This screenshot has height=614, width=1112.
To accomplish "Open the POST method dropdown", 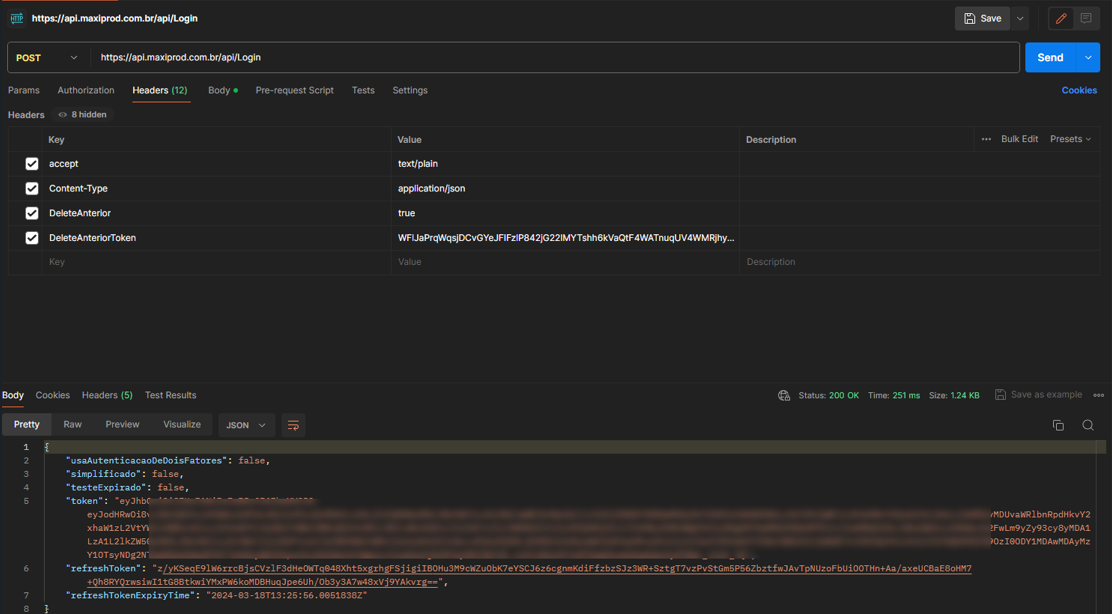I will (x=47, y=58).
